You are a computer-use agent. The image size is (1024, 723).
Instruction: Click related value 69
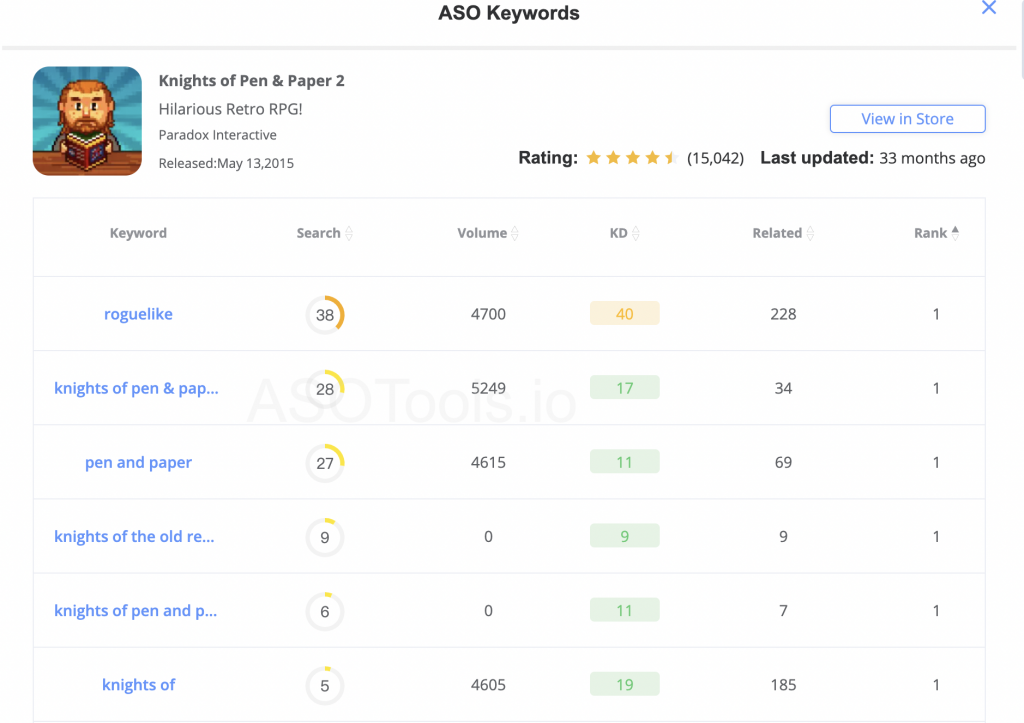(783, 462)
